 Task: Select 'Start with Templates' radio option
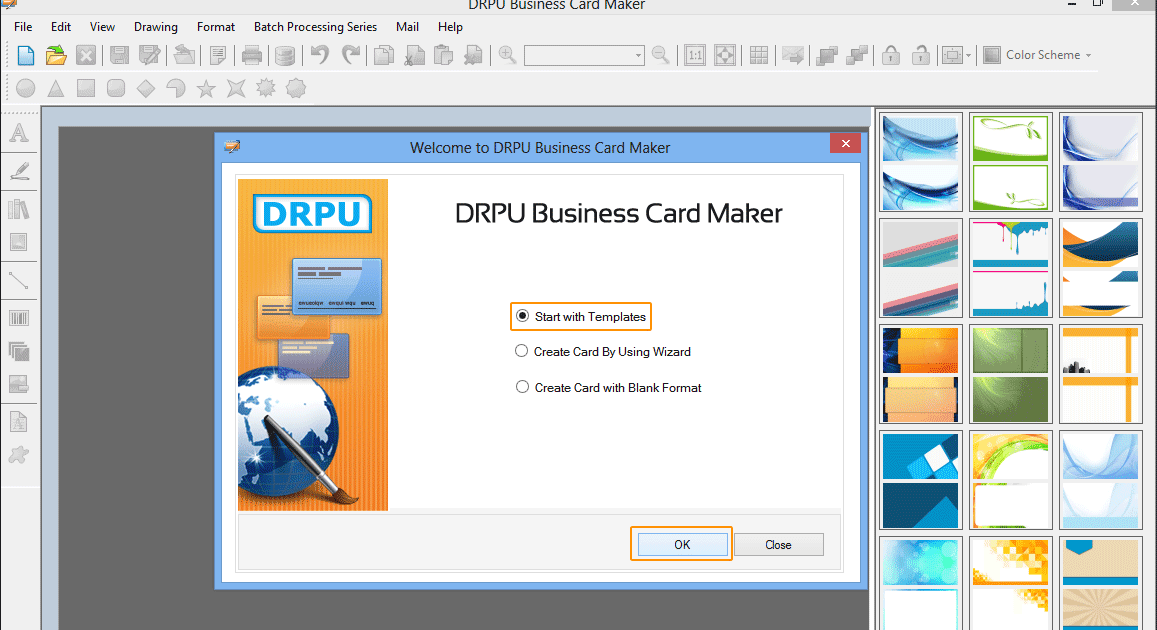pos(581,316)
